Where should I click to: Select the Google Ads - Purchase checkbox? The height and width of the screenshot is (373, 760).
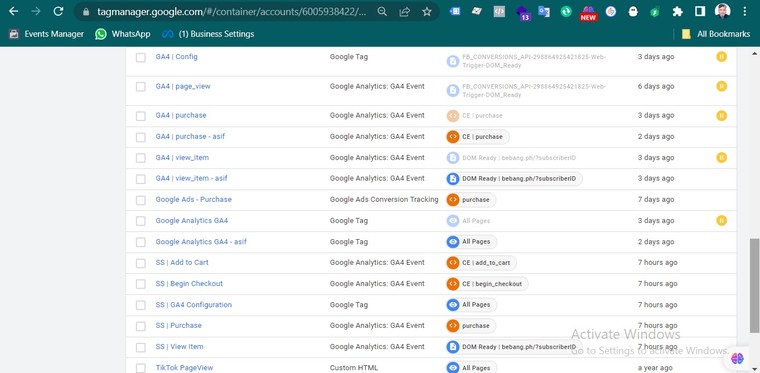141,200
